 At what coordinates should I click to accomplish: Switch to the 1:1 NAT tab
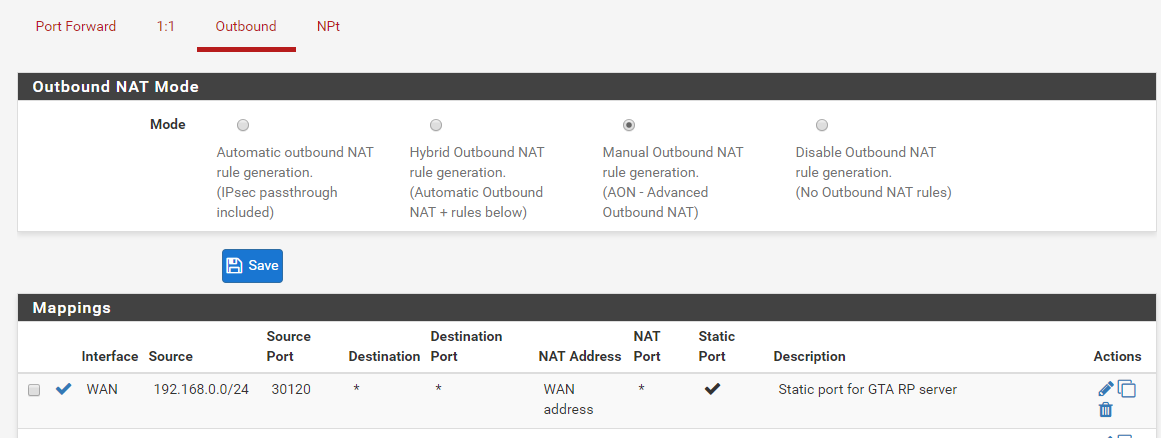(165, 27)
